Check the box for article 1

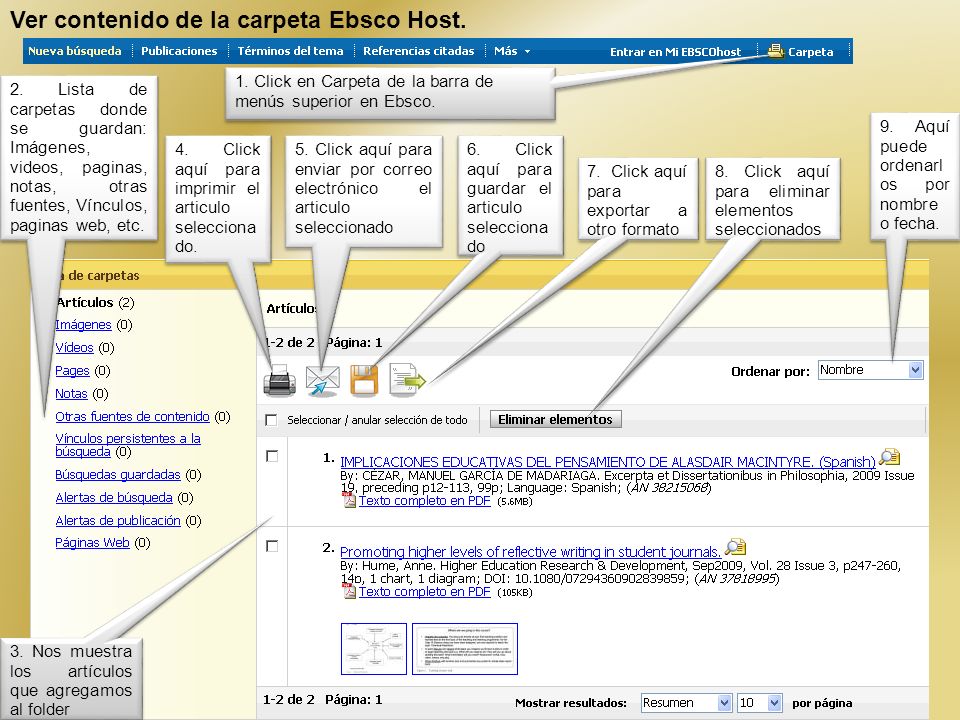tap(272, 456)
